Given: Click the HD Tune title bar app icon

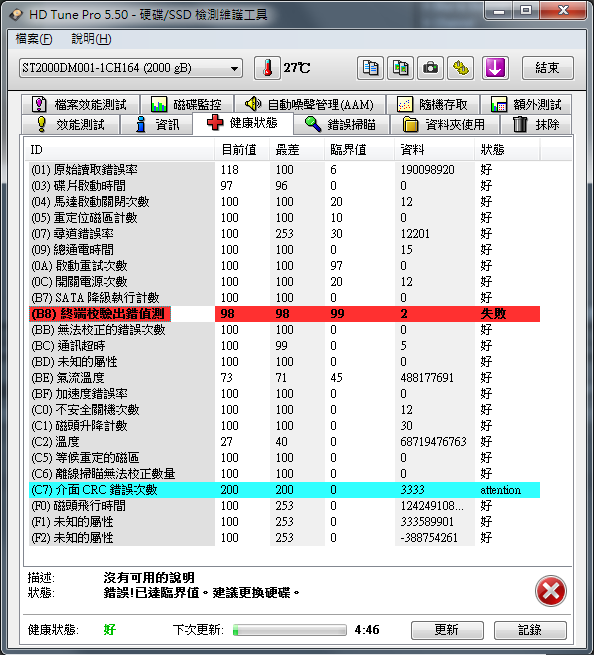Looking at the screenshot, I should pyautogui.click(x=16, y=15).
